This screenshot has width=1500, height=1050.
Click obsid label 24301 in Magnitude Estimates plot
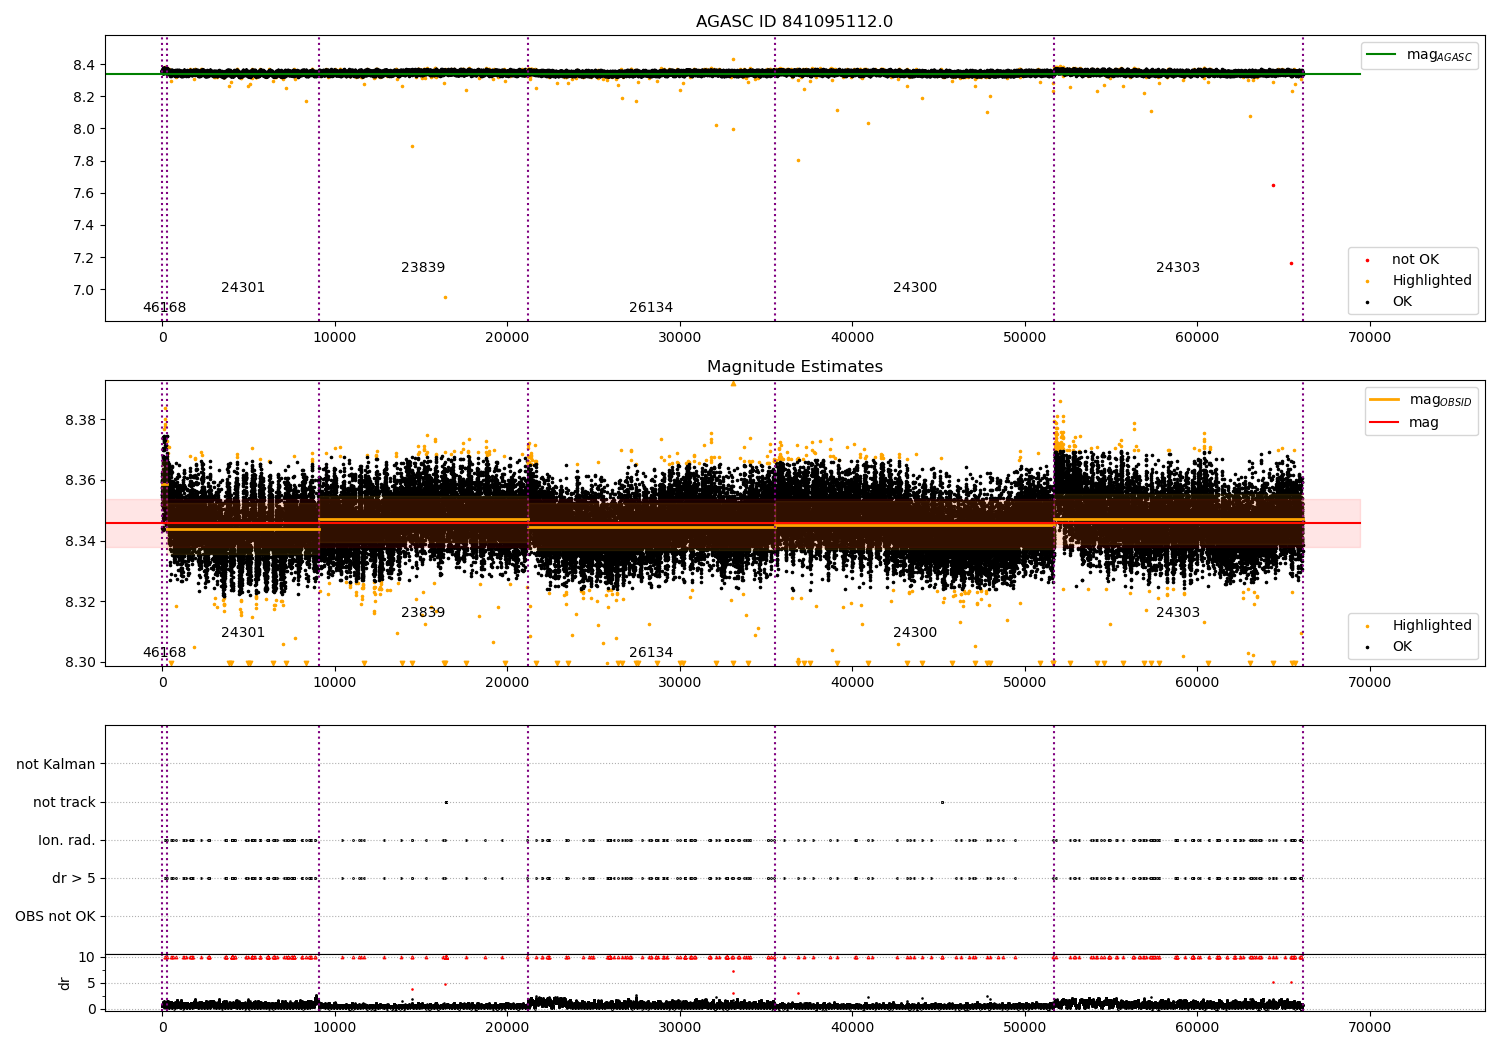(243, 633)
